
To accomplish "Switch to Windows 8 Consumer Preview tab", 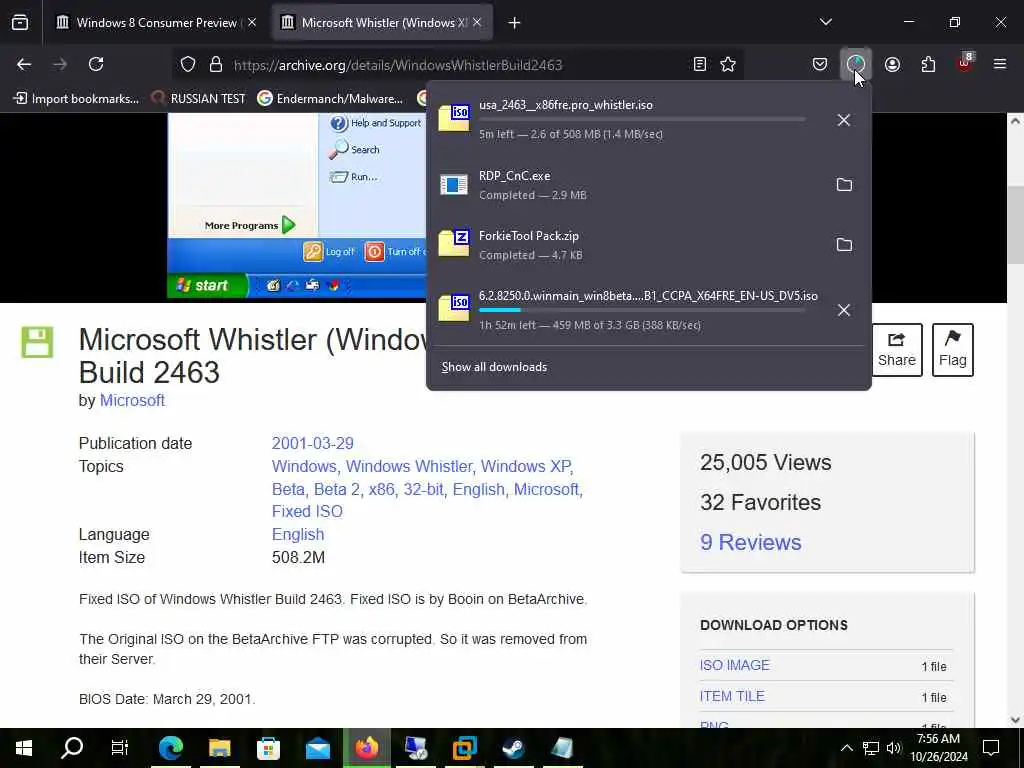I will [157, 23].
